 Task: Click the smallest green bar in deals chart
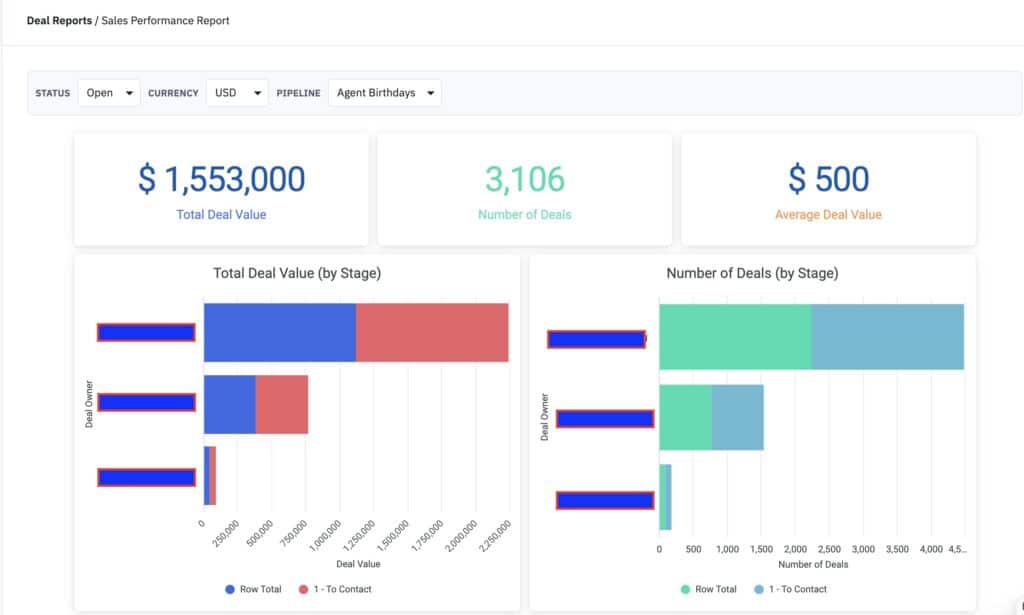point(663,497)
